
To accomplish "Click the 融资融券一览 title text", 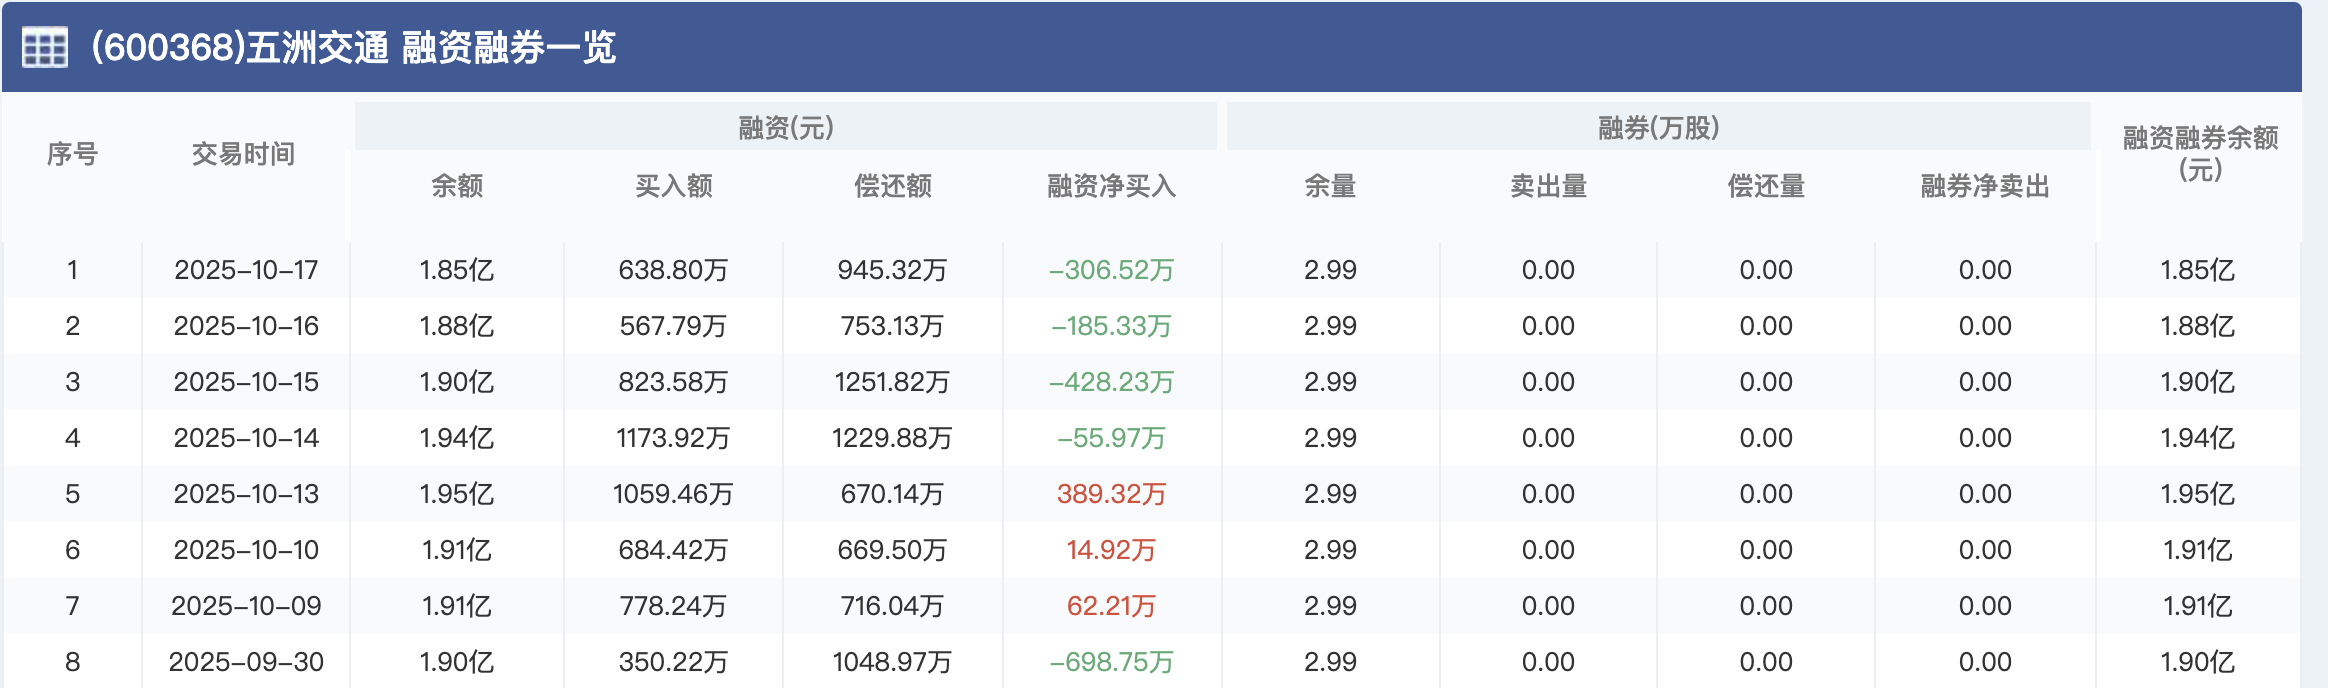I will tap(508, 47).
